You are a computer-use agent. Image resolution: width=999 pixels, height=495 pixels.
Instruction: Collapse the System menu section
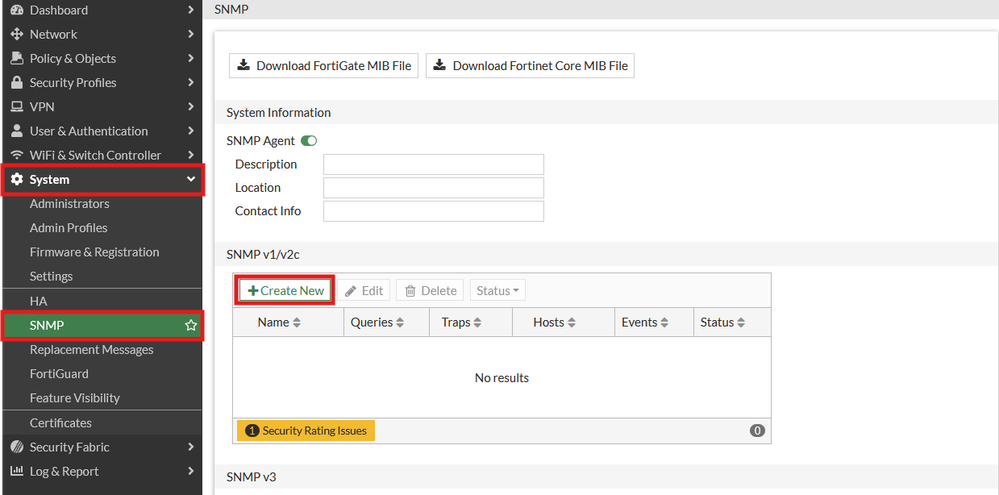(x=191, y=180)
